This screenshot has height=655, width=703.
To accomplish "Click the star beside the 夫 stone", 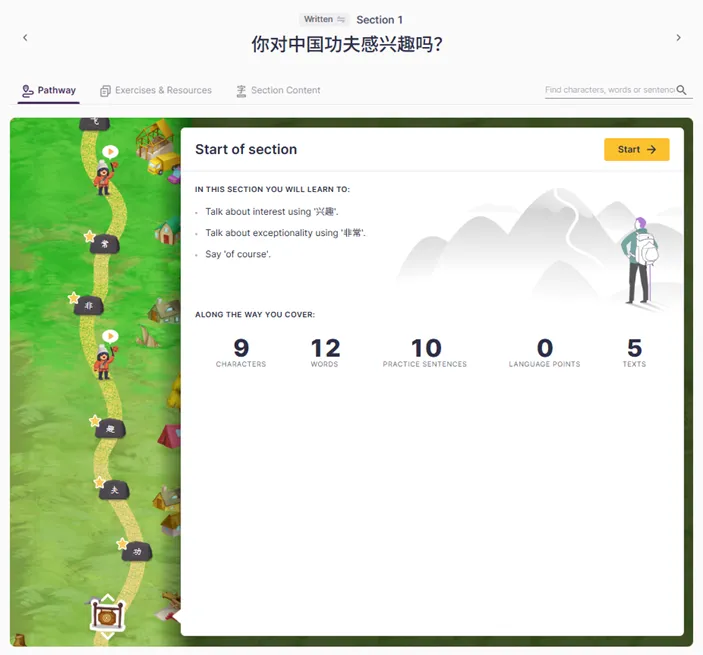I will point(99,482).
